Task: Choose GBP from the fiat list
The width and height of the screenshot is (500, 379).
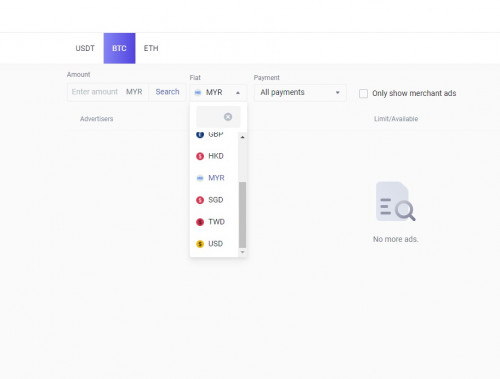Action: 214,134
